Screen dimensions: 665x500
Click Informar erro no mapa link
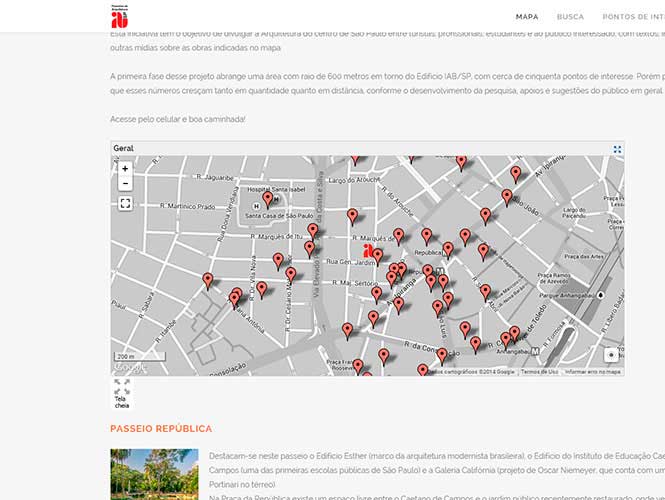coord(592,372)
